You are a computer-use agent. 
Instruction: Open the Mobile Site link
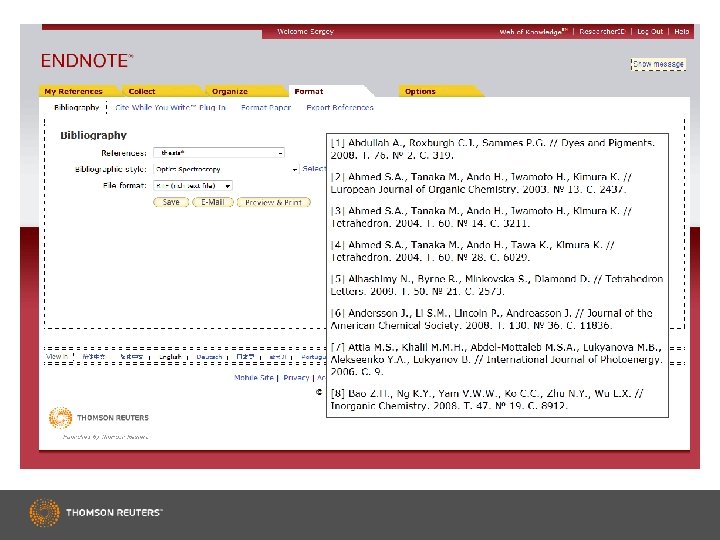tap(254, 377)
